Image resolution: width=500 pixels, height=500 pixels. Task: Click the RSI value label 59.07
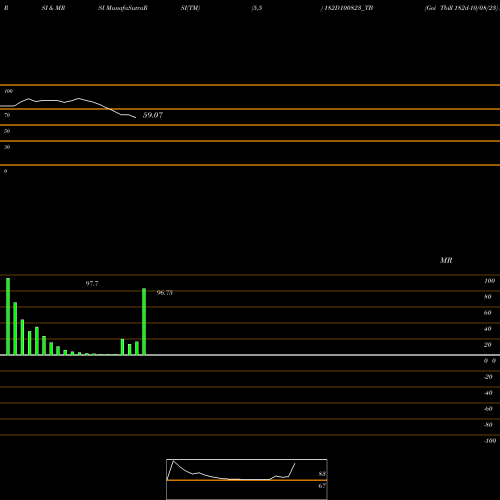tap(153, 115)
